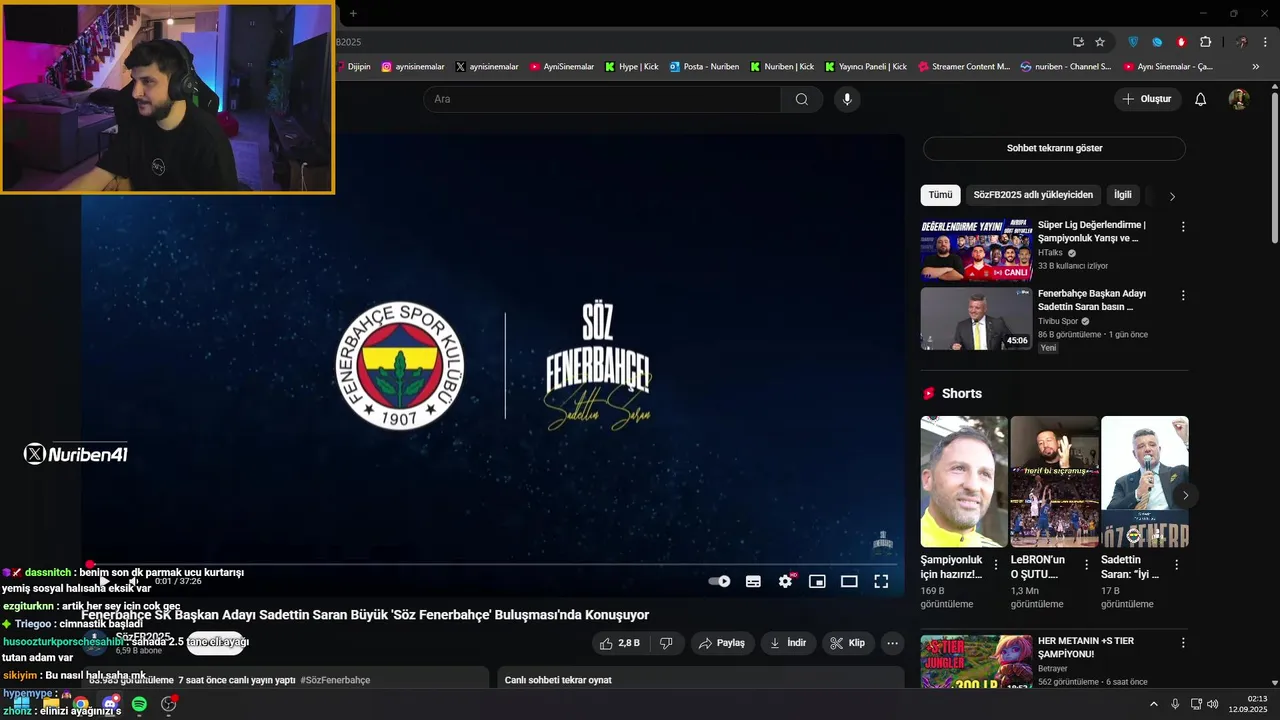
Task: Switch the player to theater mode
Action: [x=849, y=581]
